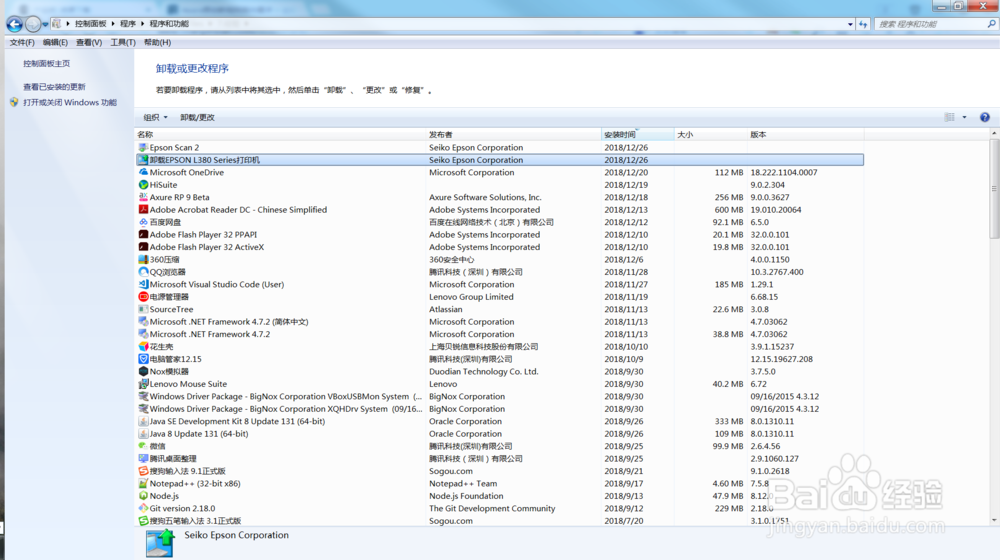The width and height of the screenshot is (1000, 560).
Task: Select the Java 8 Update 131 (64-bit) row
Action: pos(500,434)
